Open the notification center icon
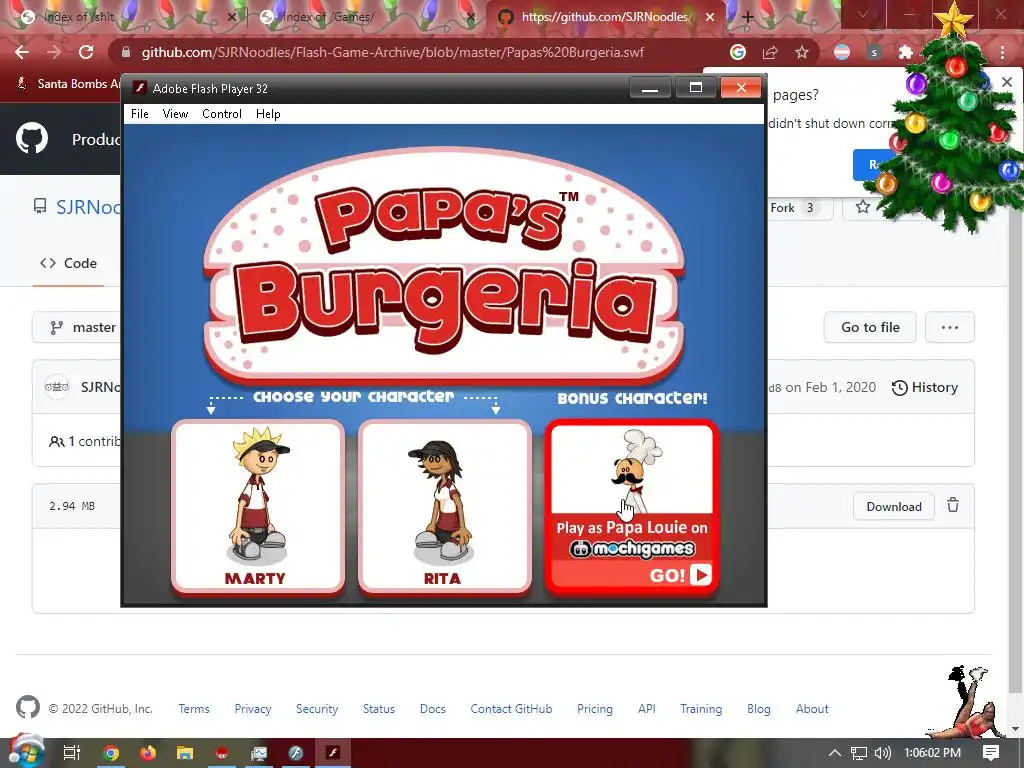Screen dimensions: 1024x768 991,752
